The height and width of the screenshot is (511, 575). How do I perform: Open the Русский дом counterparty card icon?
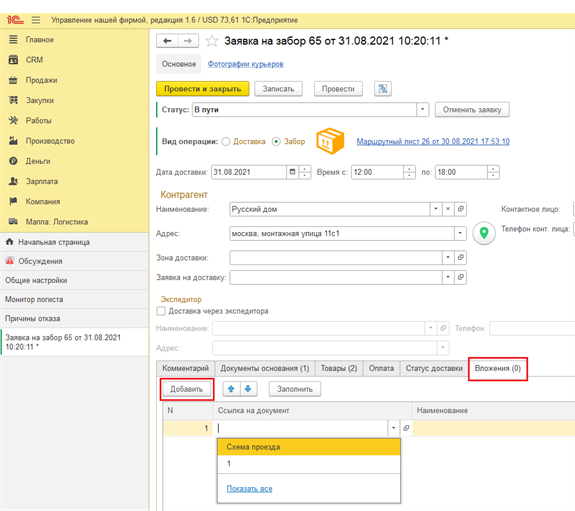coord(461,209)
